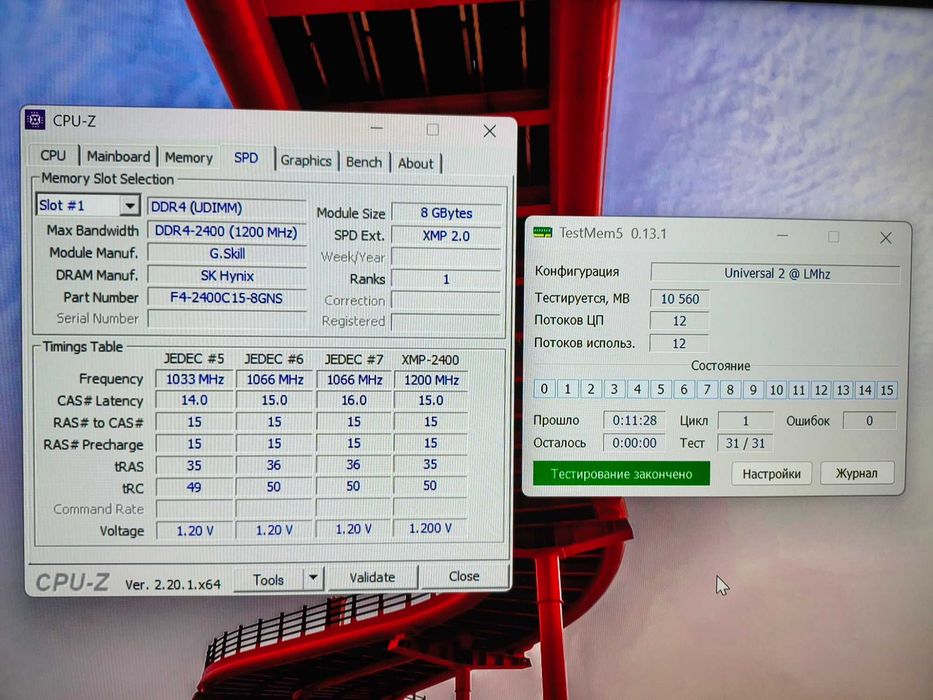
Task: Click state cell 5 in TestMem5
Action: point(660,389)
